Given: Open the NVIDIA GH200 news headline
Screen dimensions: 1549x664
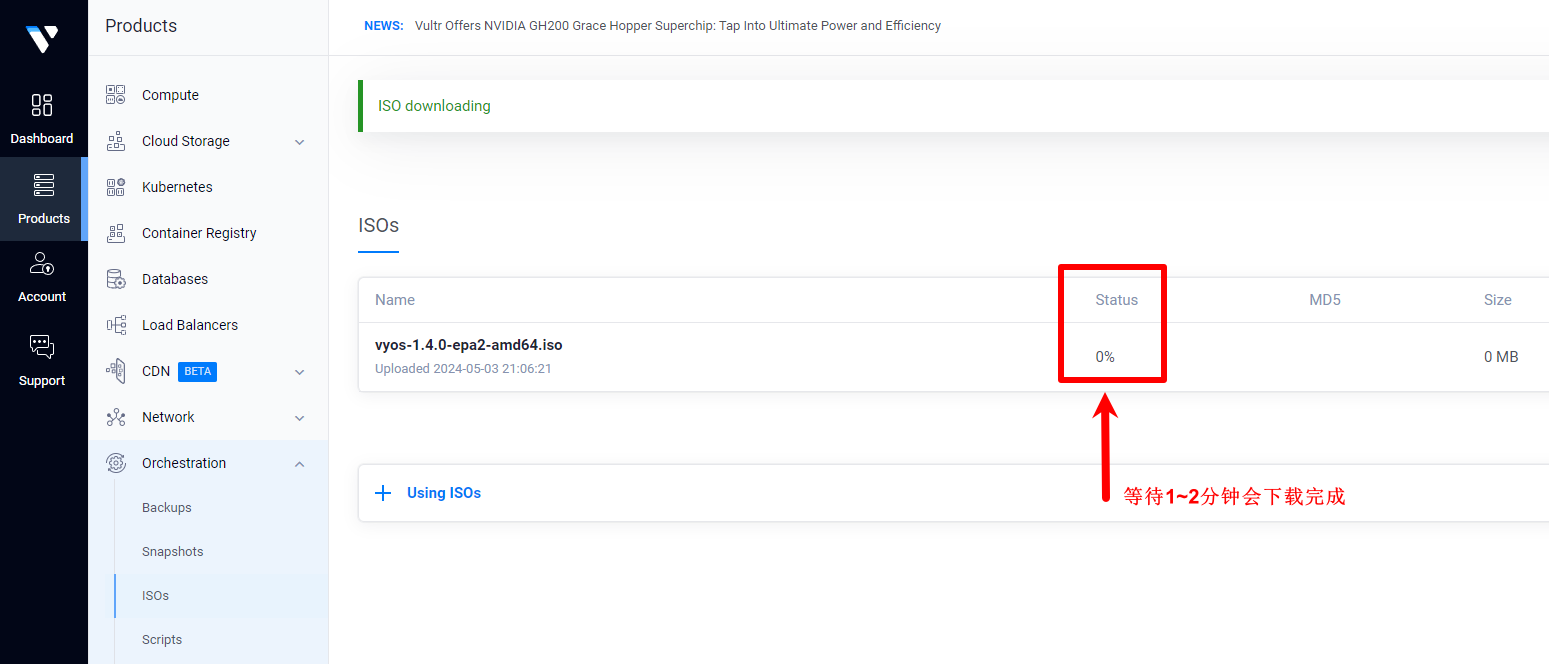Looking at the screenshot, I should (678, 26).
